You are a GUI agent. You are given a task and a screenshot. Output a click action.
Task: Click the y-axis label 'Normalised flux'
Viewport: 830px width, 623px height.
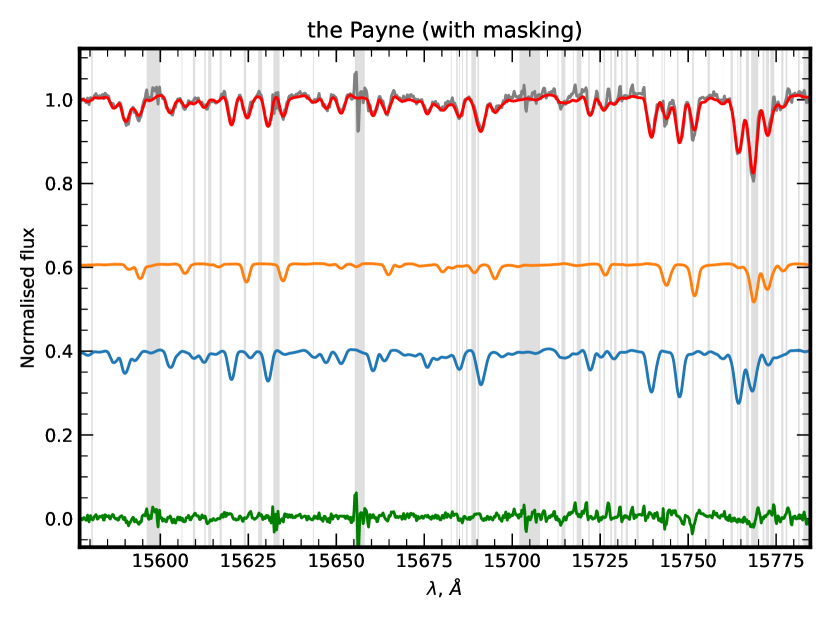point(28,298)
